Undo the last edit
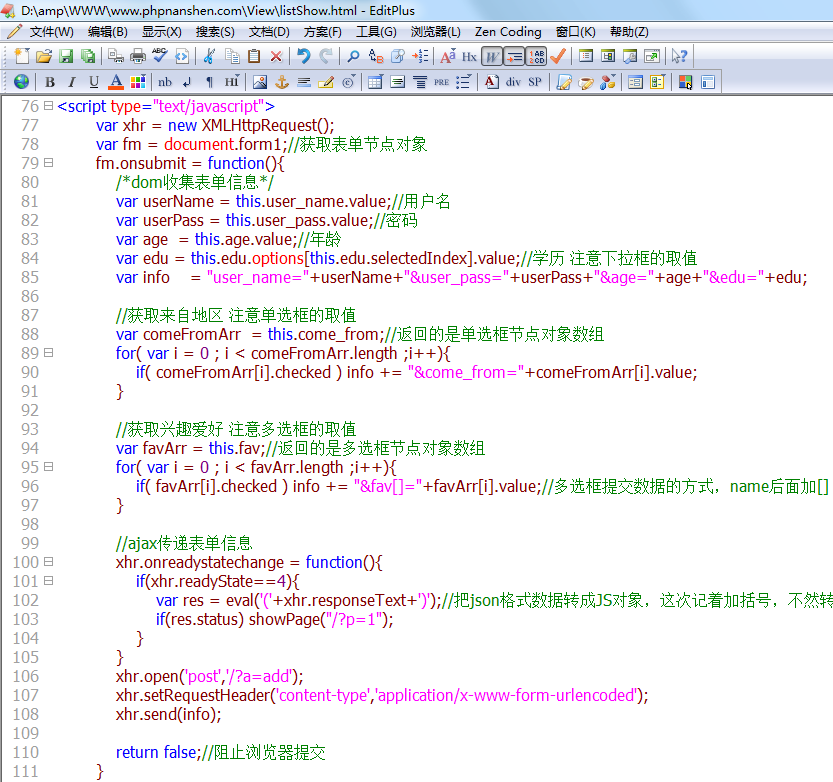Image resolution: width=833 pixels, height=782 pixels. (x=303, y=56)
